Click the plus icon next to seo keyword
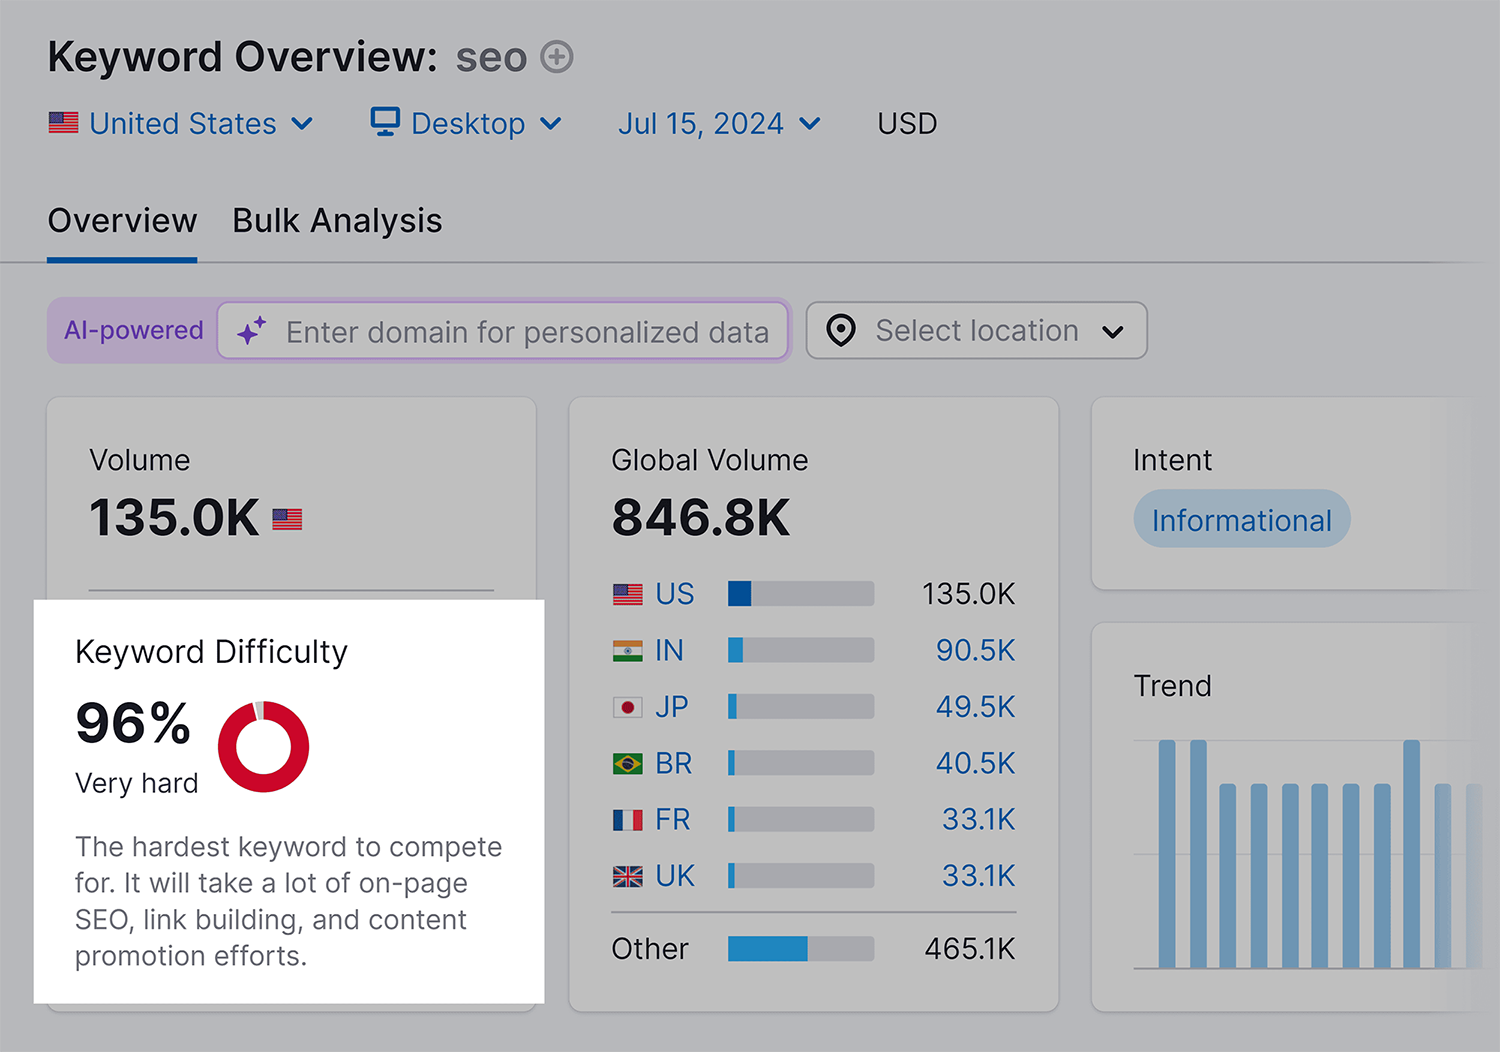1500x1052 pixels. point(557,57)
